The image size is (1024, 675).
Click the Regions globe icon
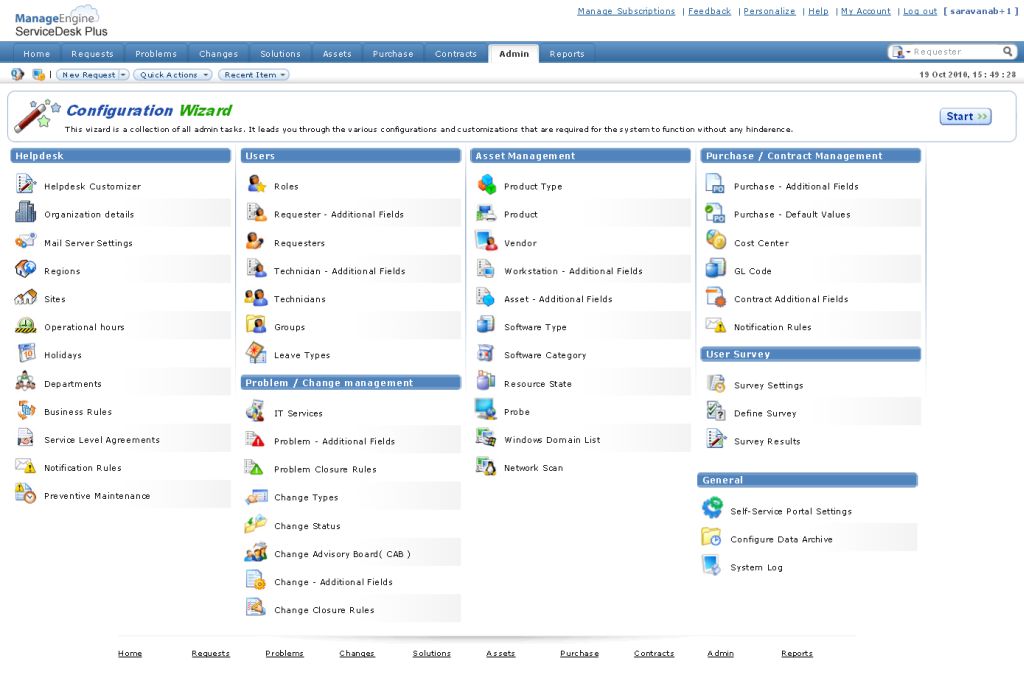coord(25,268)
